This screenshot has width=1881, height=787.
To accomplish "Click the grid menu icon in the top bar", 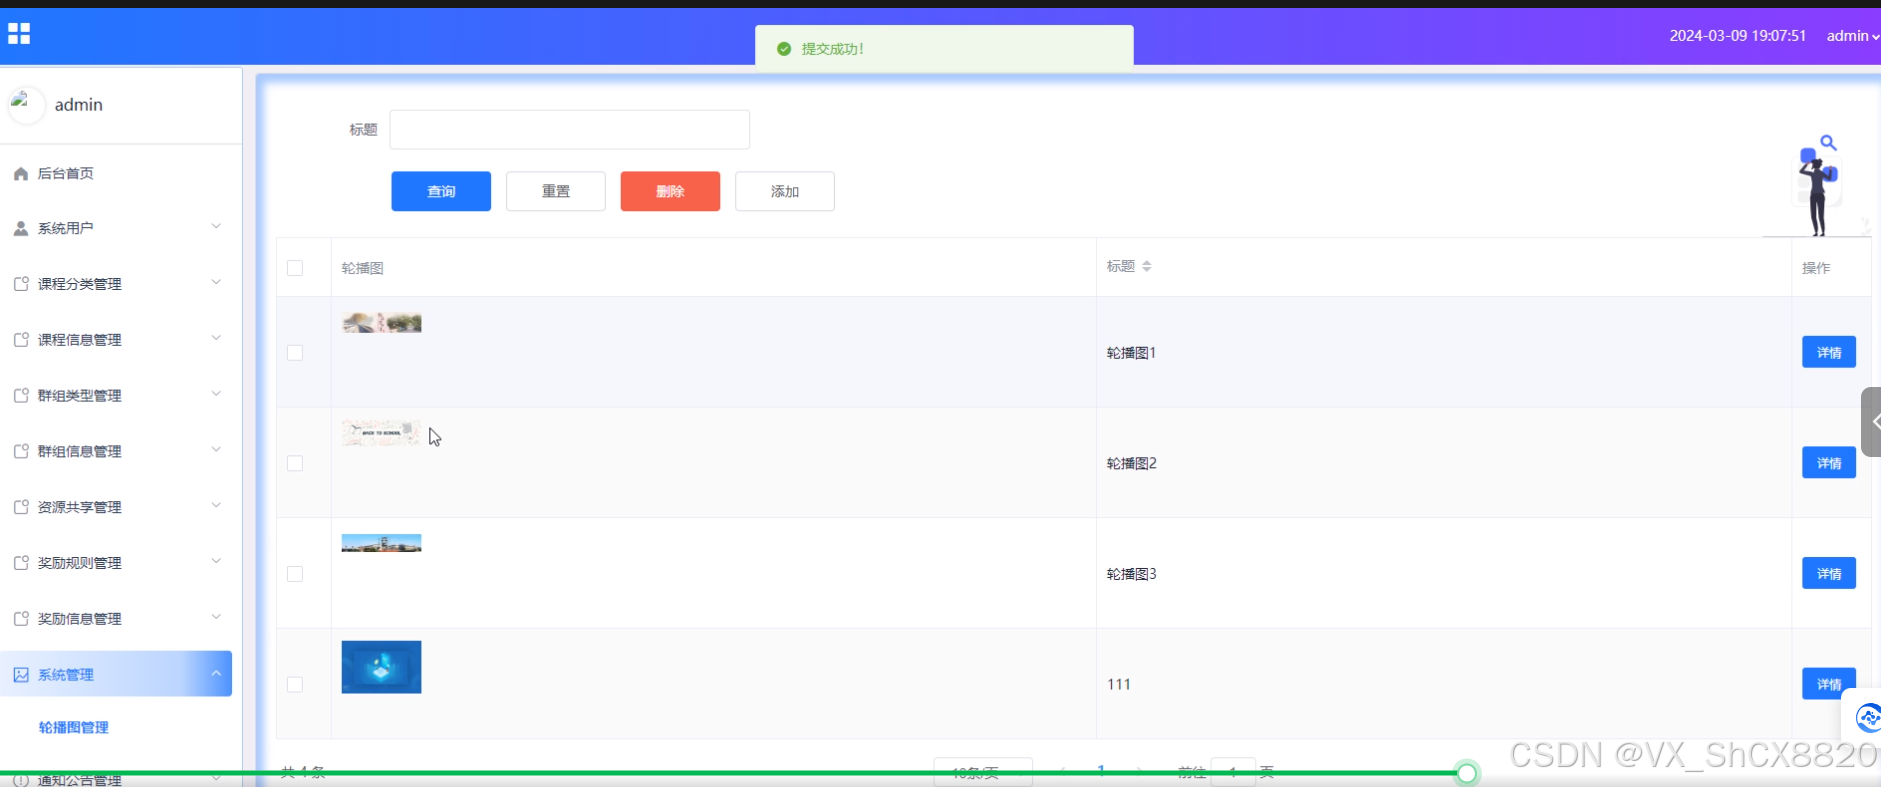I will [x=19, y=34].
